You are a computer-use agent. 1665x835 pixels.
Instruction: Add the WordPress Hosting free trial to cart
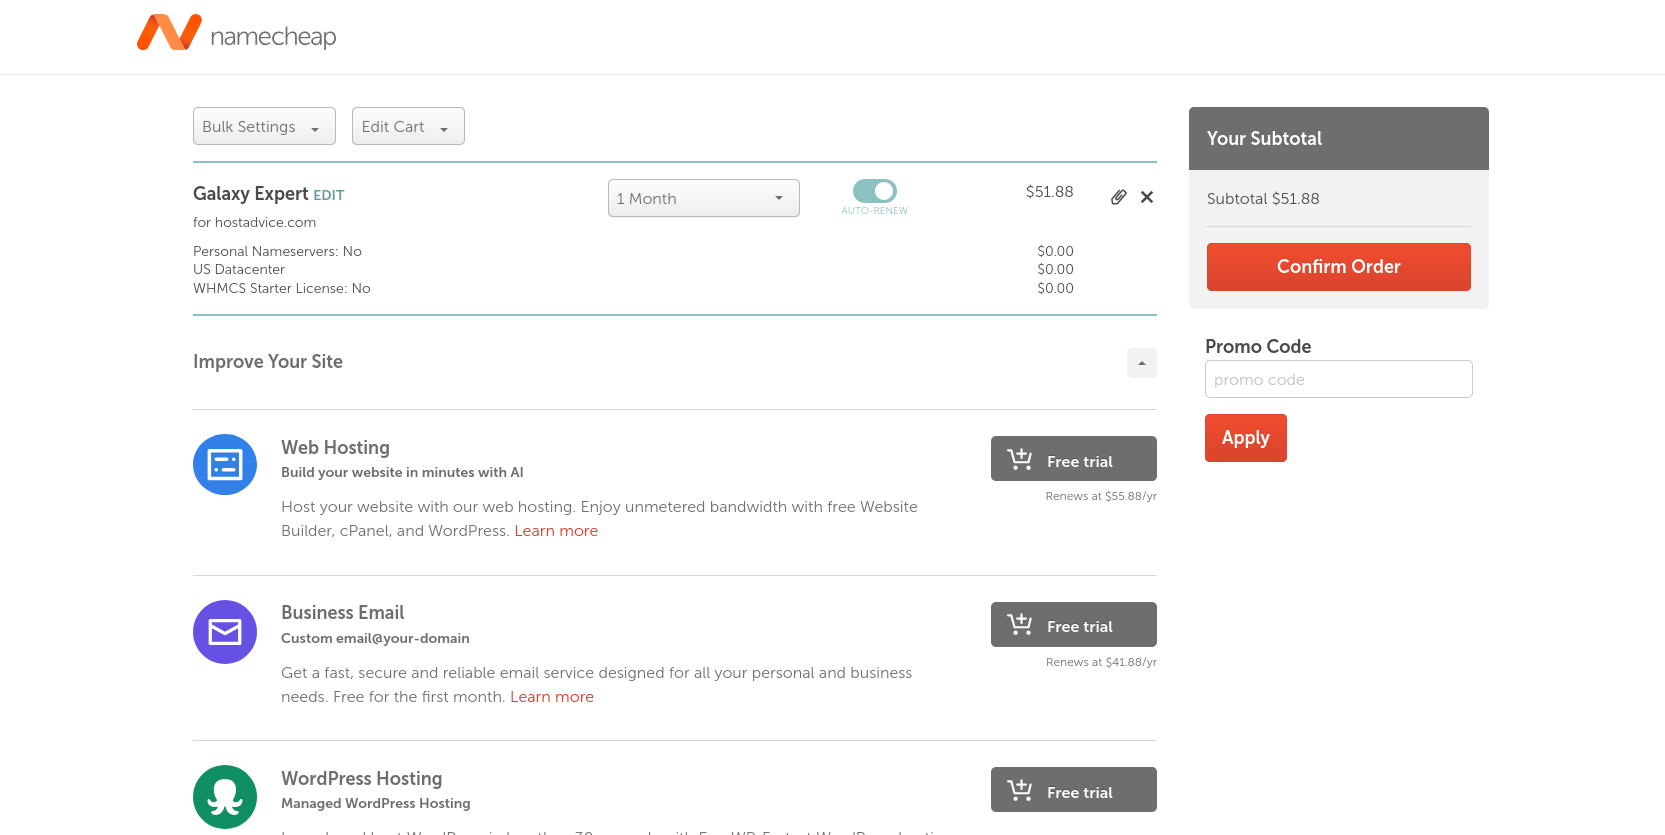(1074, 790)
